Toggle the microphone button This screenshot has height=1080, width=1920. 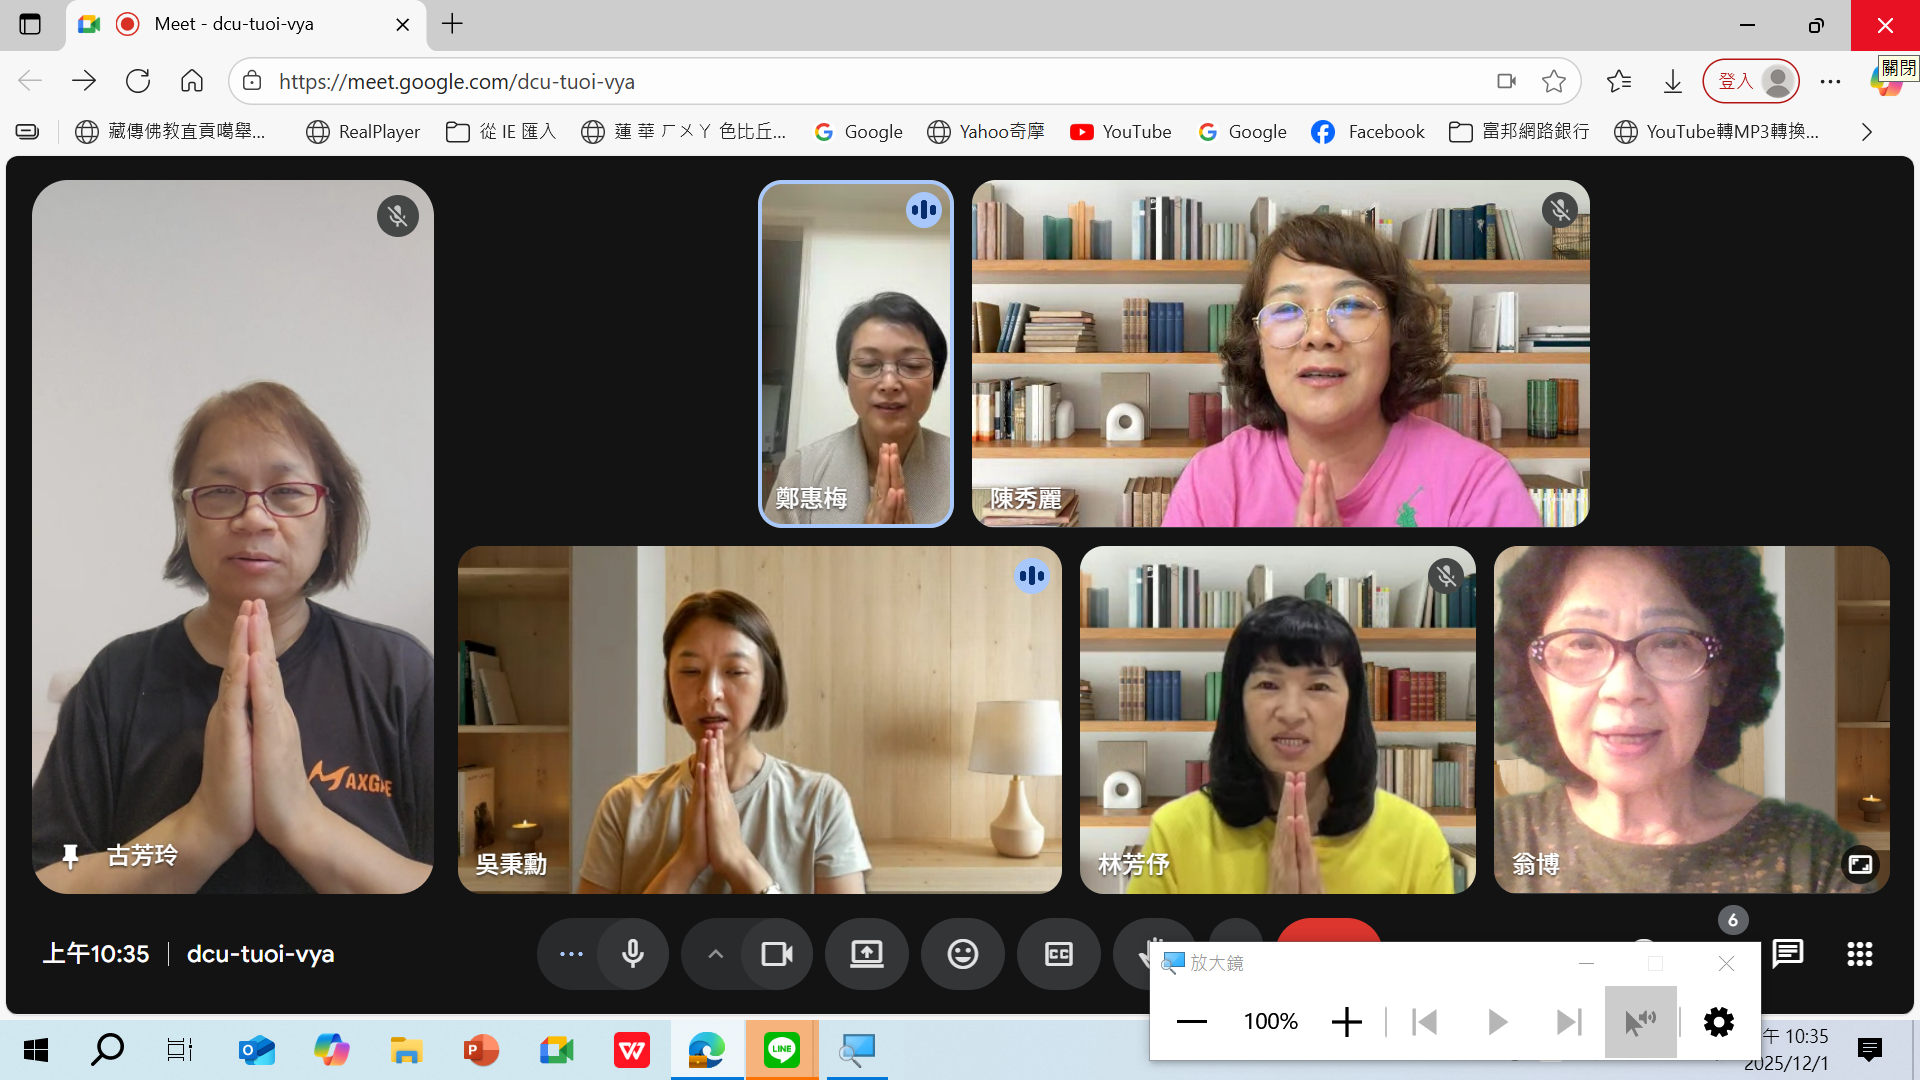pyautogui.click(x=632, y=954)
